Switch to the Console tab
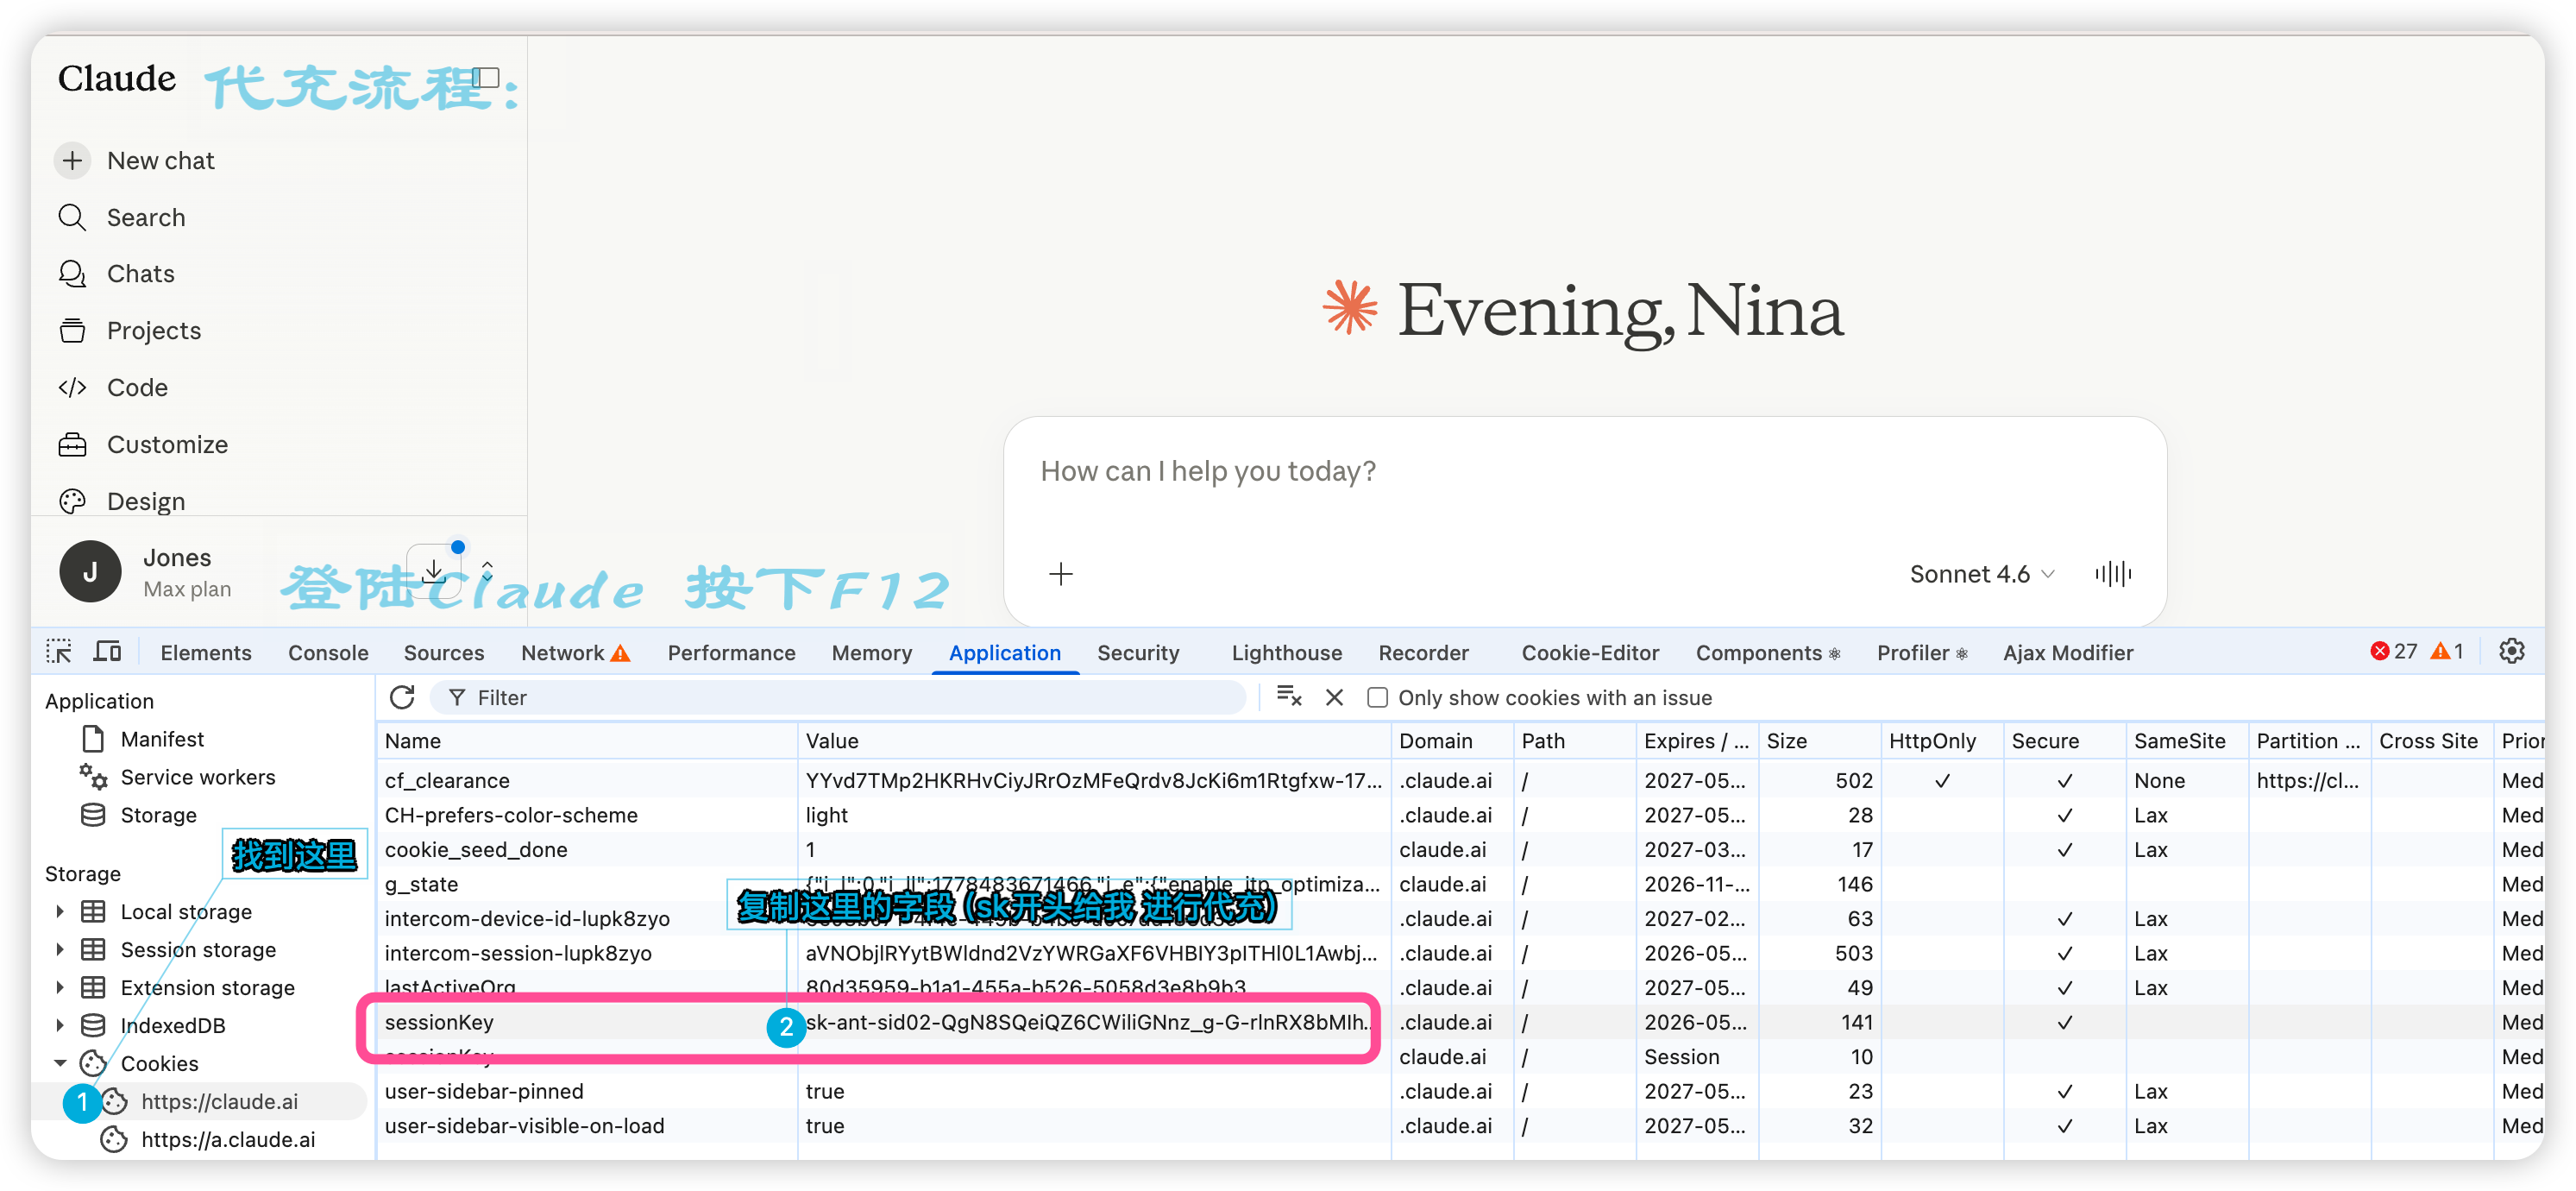This screenshot has height=1191, width=2576. click(328, 652)
